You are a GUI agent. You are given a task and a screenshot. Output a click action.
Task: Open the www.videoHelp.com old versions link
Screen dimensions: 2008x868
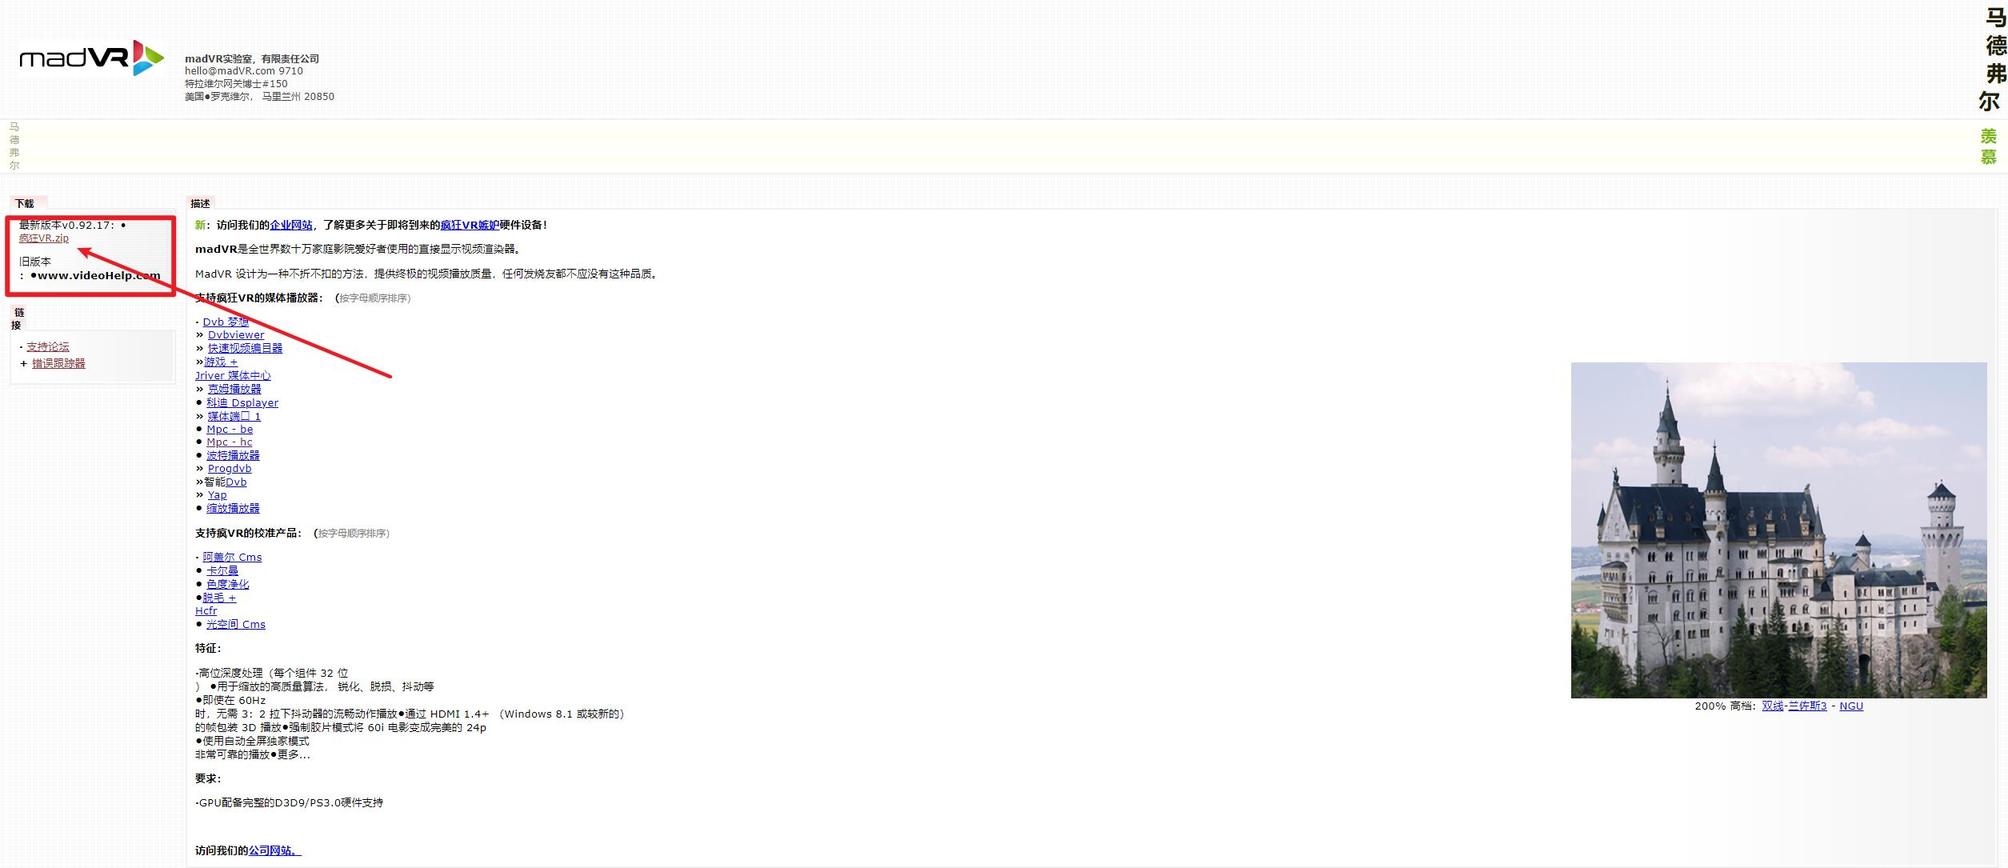tap(99, 275)
